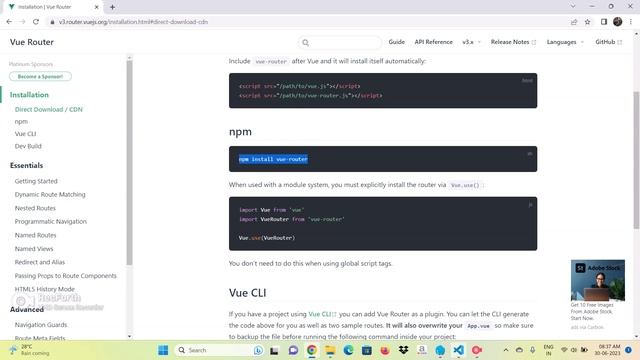The height and width of the screenshot is (360, 640).
Task: Open the screen recorder taskbar icon
Action: tap(477, 350)
